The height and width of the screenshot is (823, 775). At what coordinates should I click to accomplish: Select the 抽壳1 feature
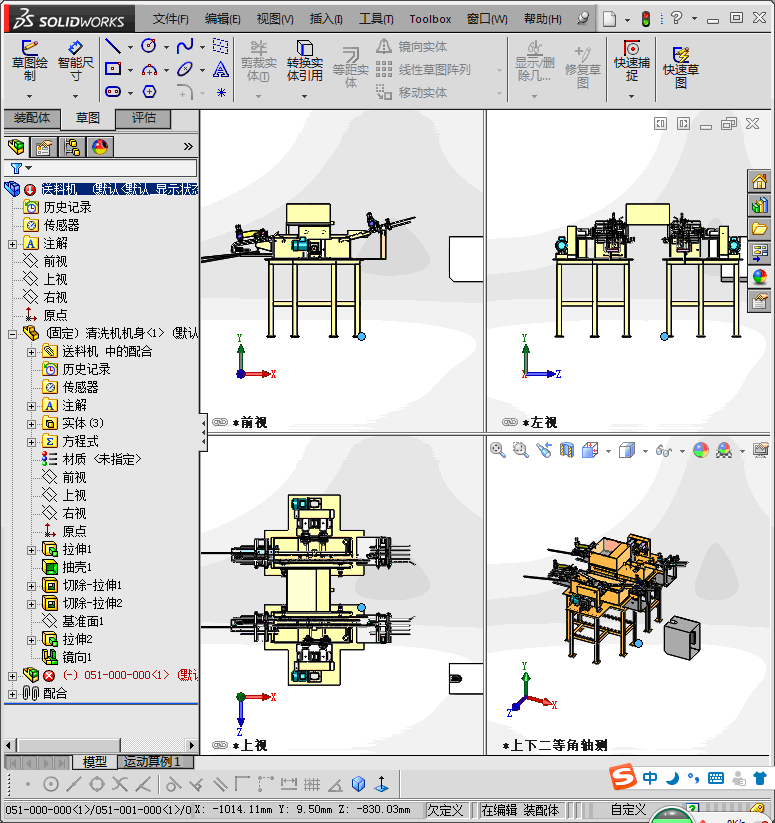pos(67,567)
